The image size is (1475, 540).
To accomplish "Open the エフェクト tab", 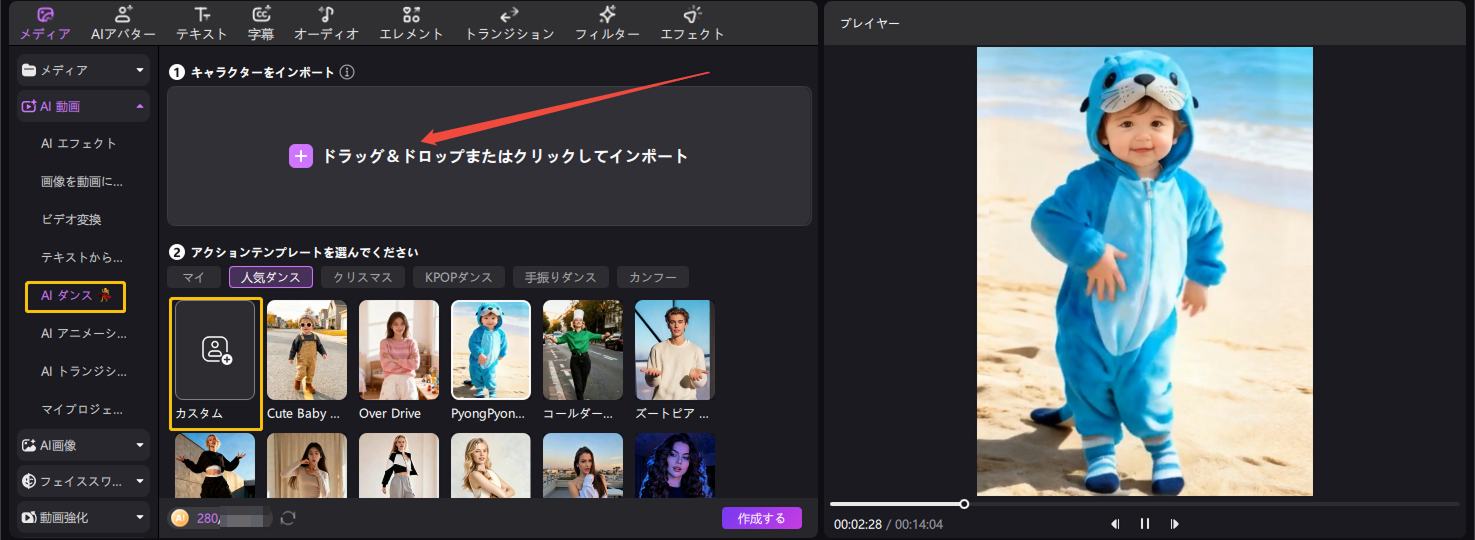I will click(692, 23).
